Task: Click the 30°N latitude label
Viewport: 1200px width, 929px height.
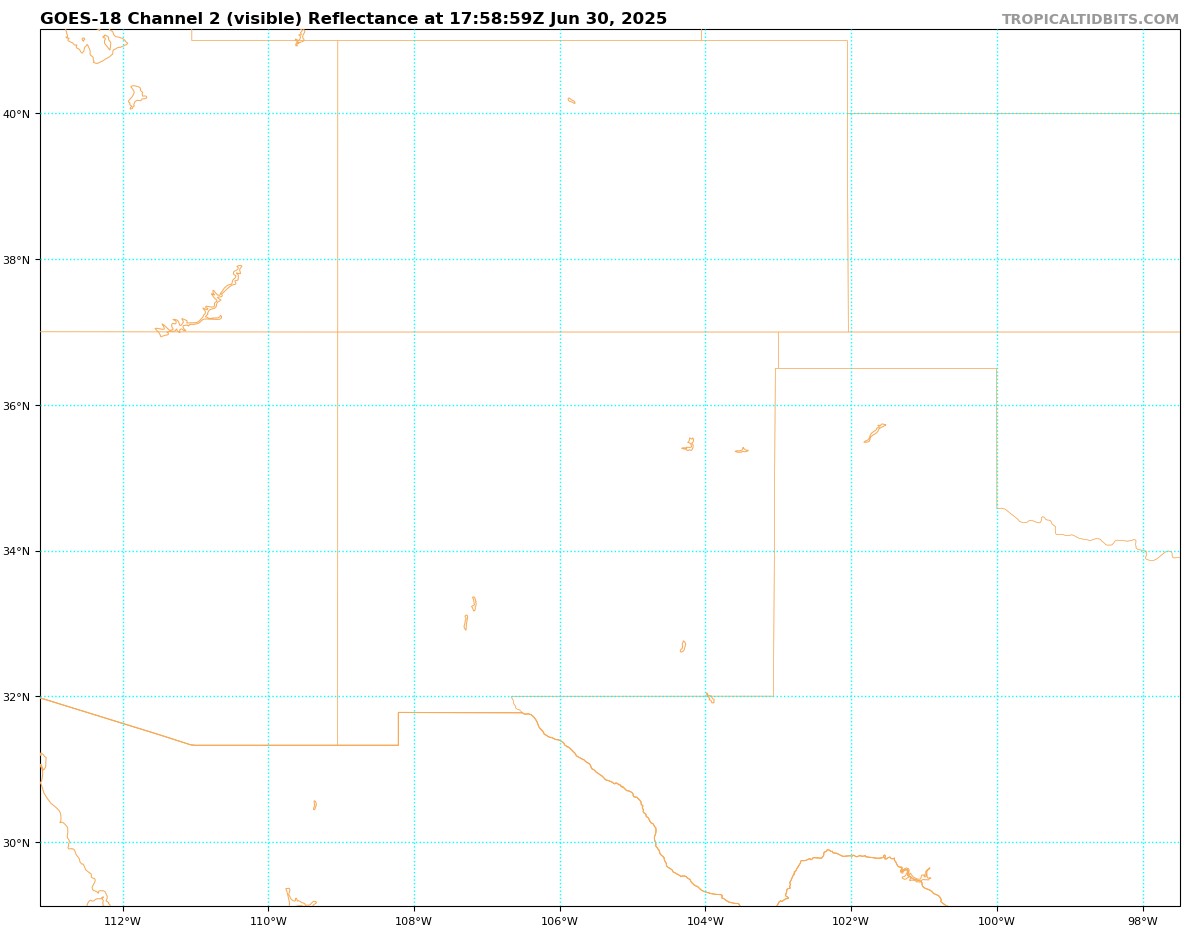Action: click(17, 843)
